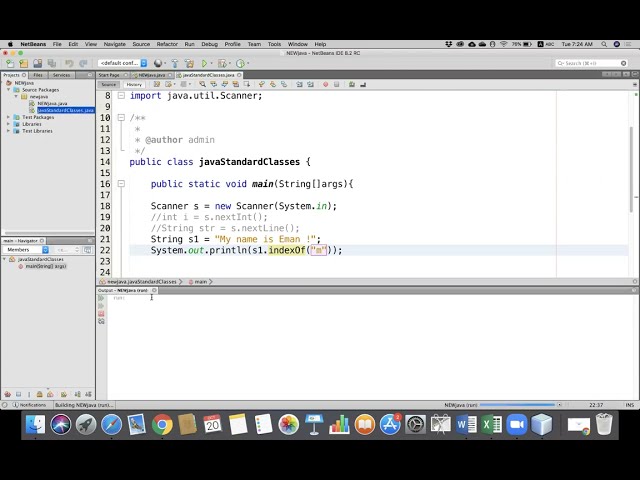This screenshot has width=640, height=480.
Task: Click the Redo toolbar icon
Action: [83, 63]
